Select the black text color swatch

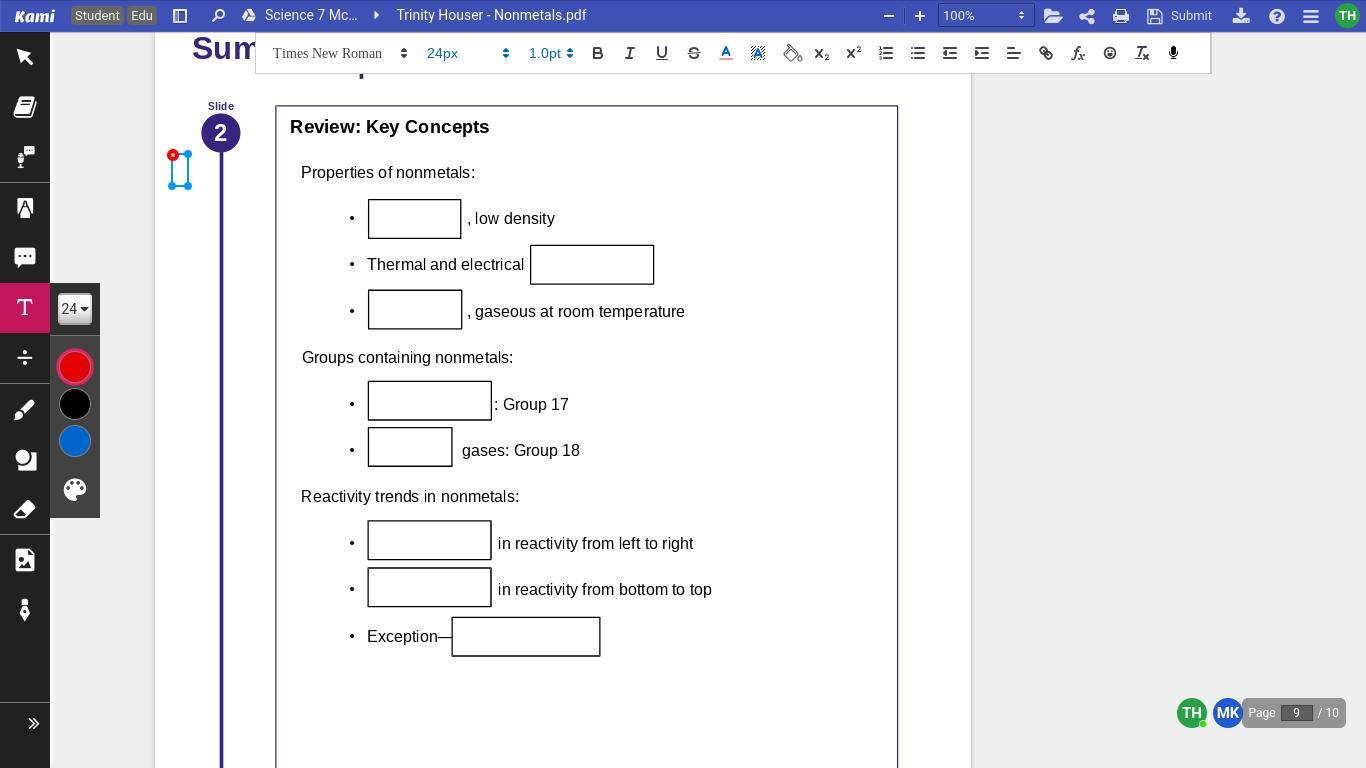(75, 404)
